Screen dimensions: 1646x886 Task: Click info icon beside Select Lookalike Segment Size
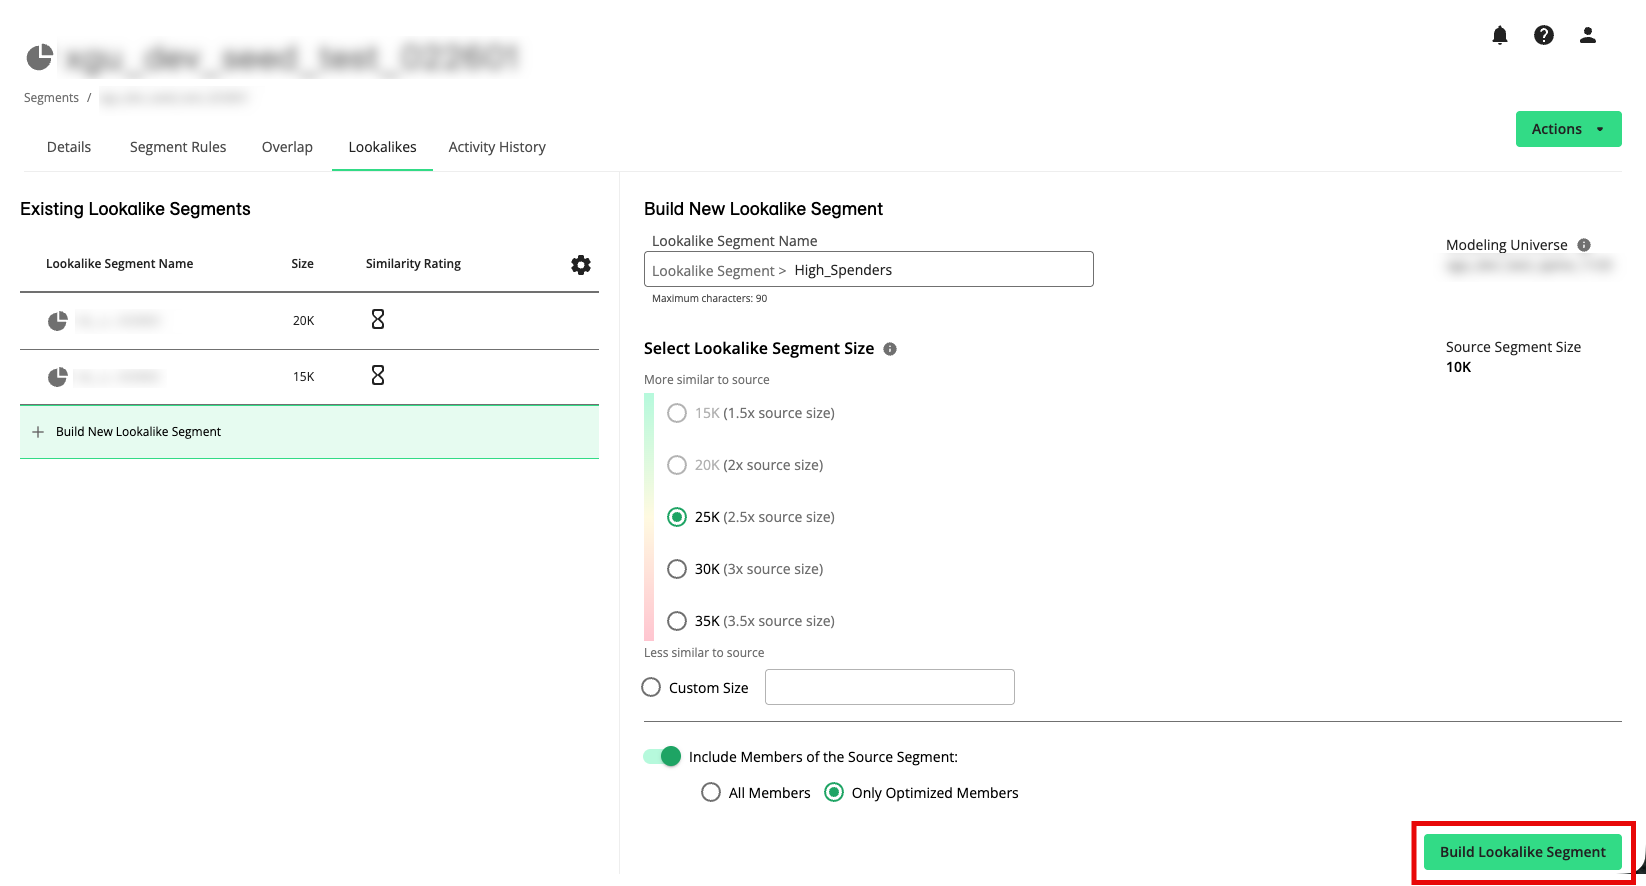pyautogui.click(x=889, y=349)
